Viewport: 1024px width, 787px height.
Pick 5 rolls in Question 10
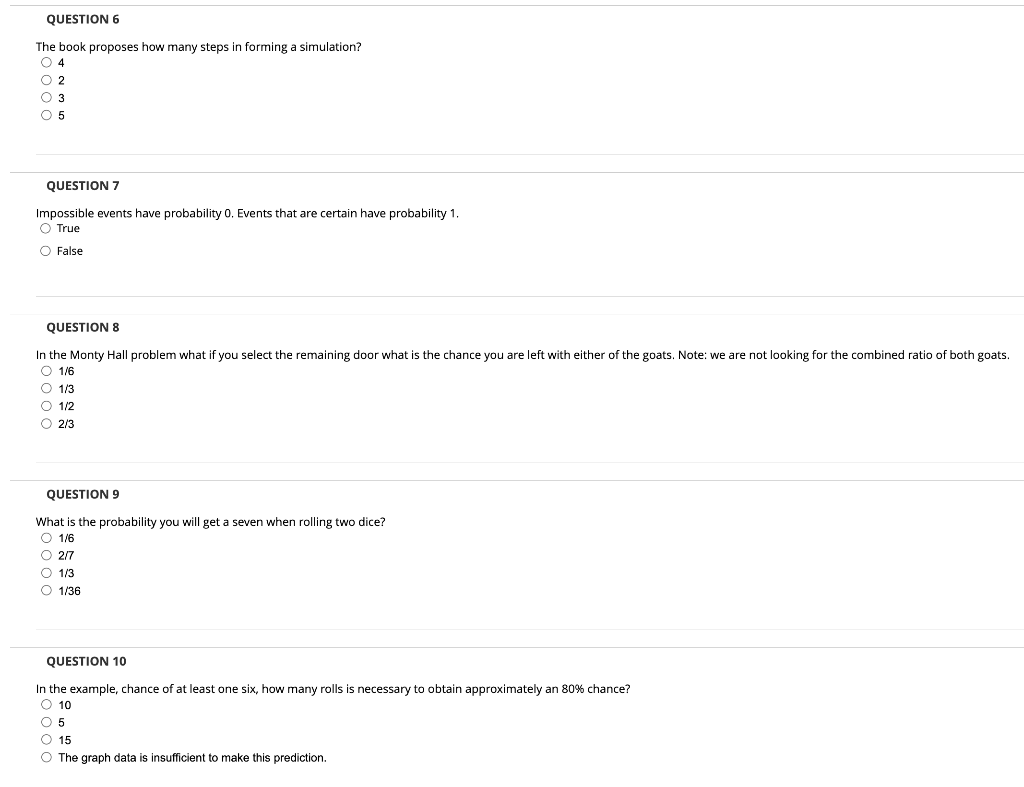(x=46, y=721)
